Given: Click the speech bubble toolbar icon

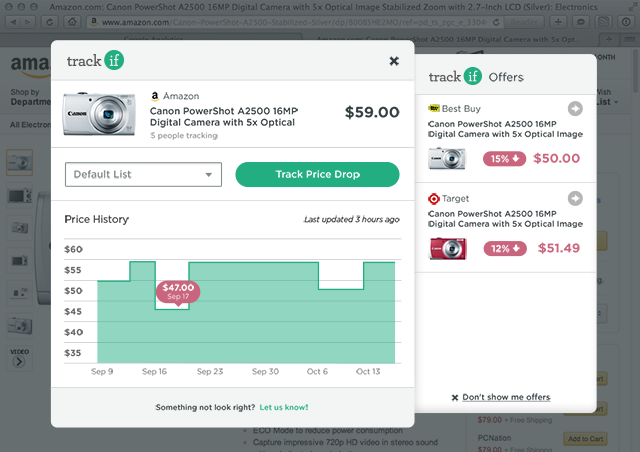Looking at the screenshot, I should [580, 22].
